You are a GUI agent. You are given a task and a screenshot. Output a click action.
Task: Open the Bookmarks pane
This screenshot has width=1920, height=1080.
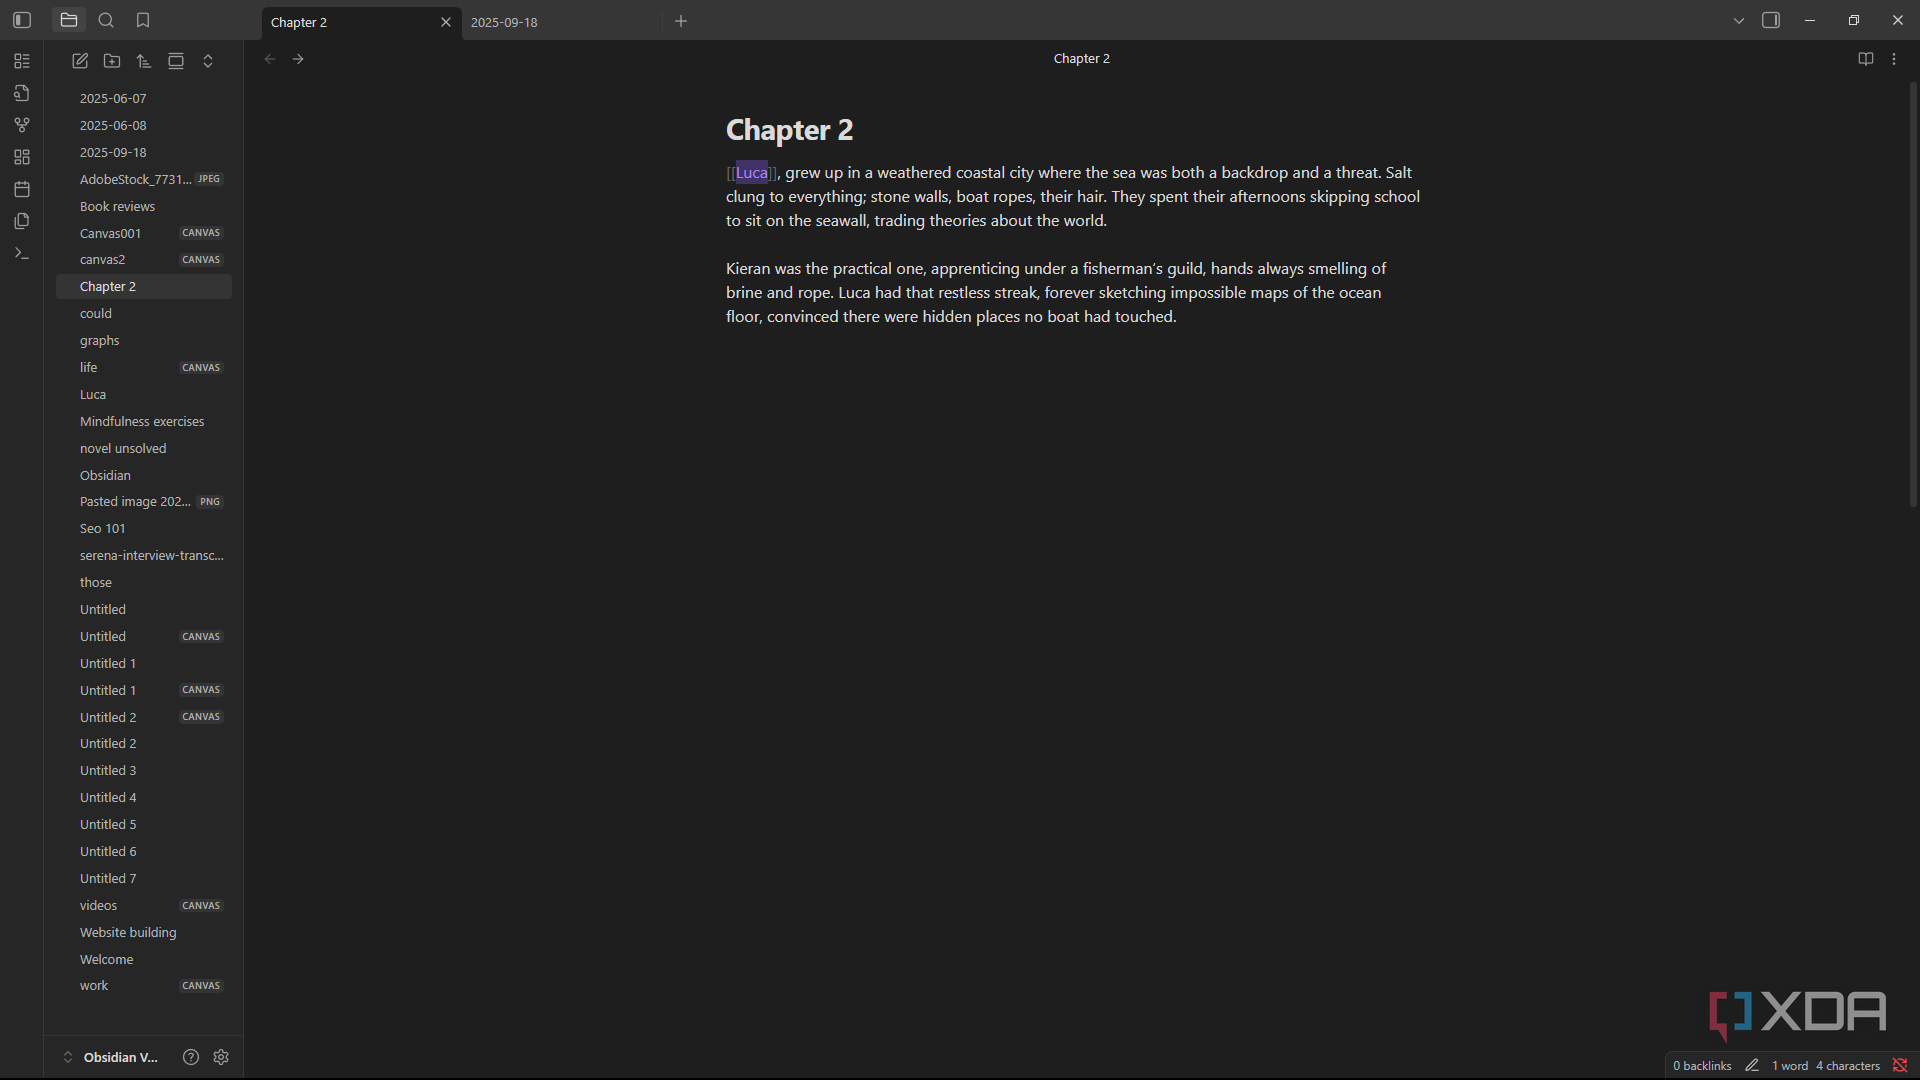[x=143, y=20]
